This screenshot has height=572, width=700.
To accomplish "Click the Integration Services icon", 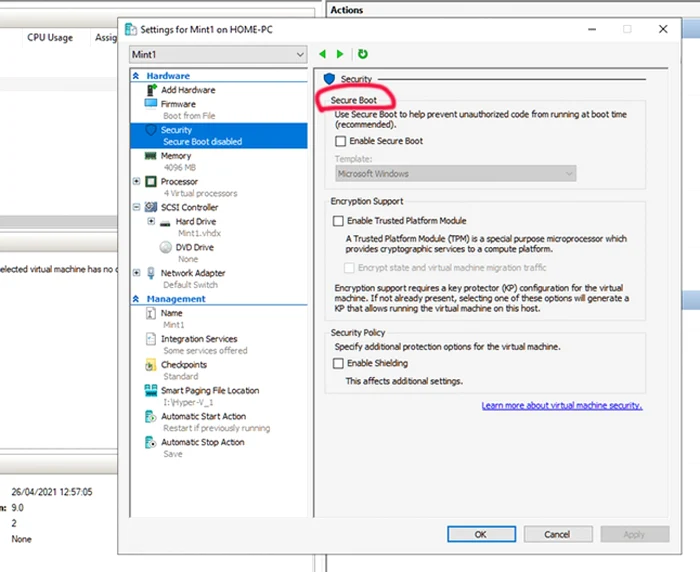I will coord(151,339).
